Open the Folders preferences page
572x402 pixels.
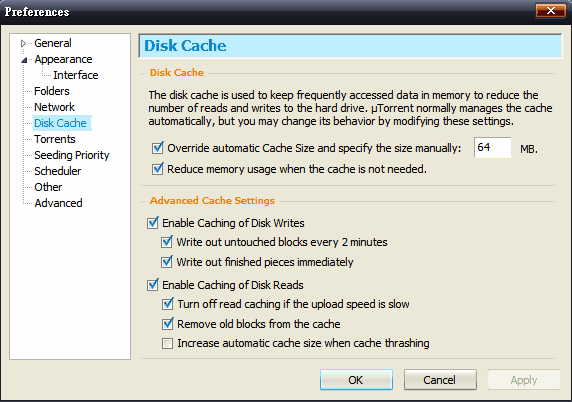[x=52, y=91]
